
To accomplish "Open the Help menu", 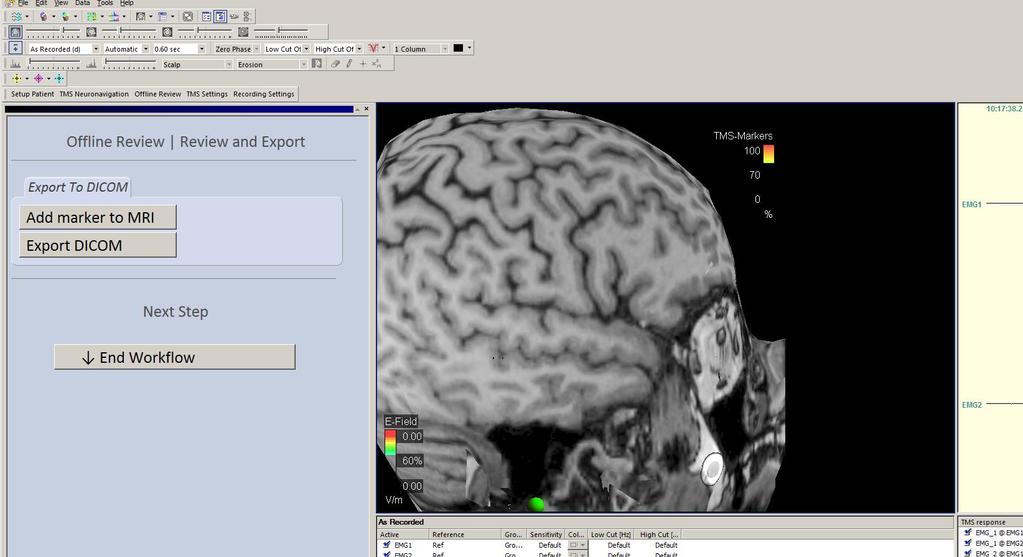I will click(x=127, y=3).
